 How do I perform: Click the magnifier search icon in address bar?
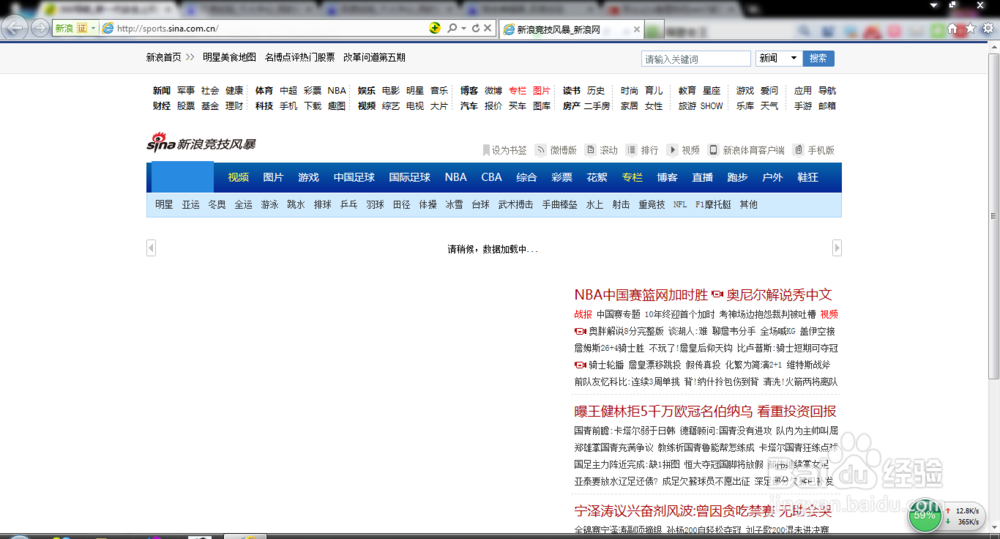(452, 28)
